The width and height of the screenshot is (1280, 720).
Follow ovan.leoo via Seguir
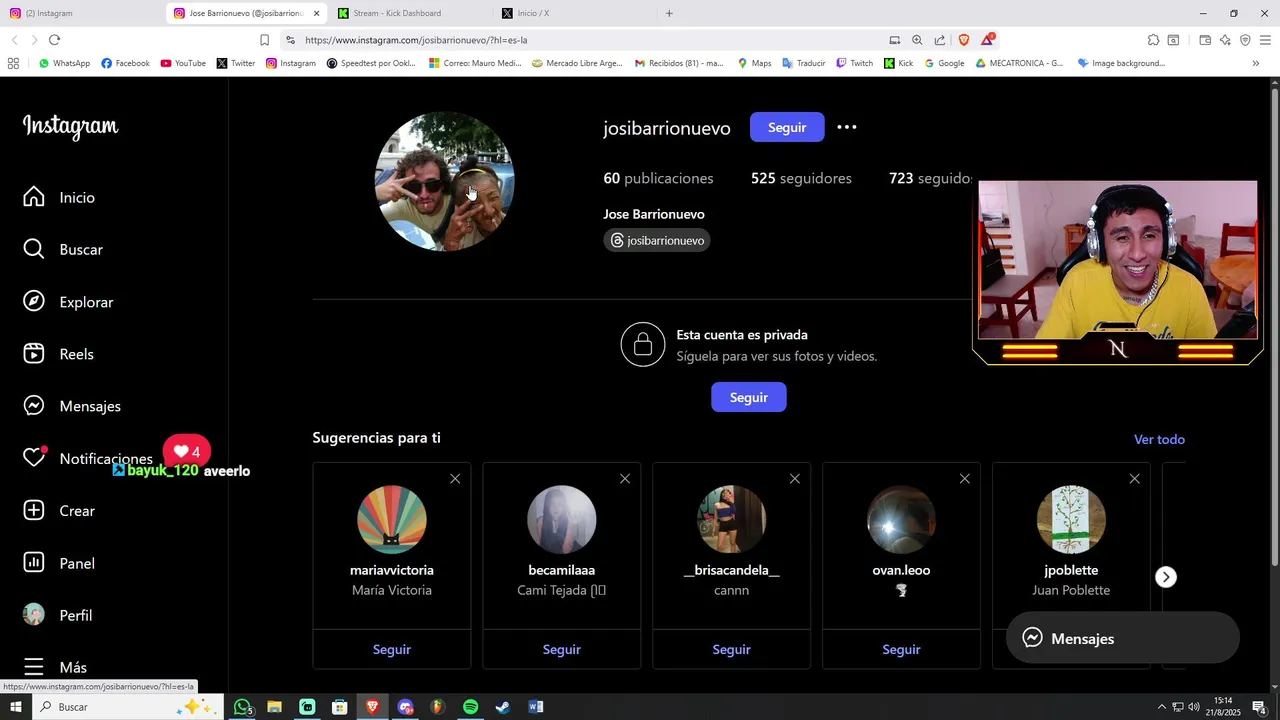point(902,649)
